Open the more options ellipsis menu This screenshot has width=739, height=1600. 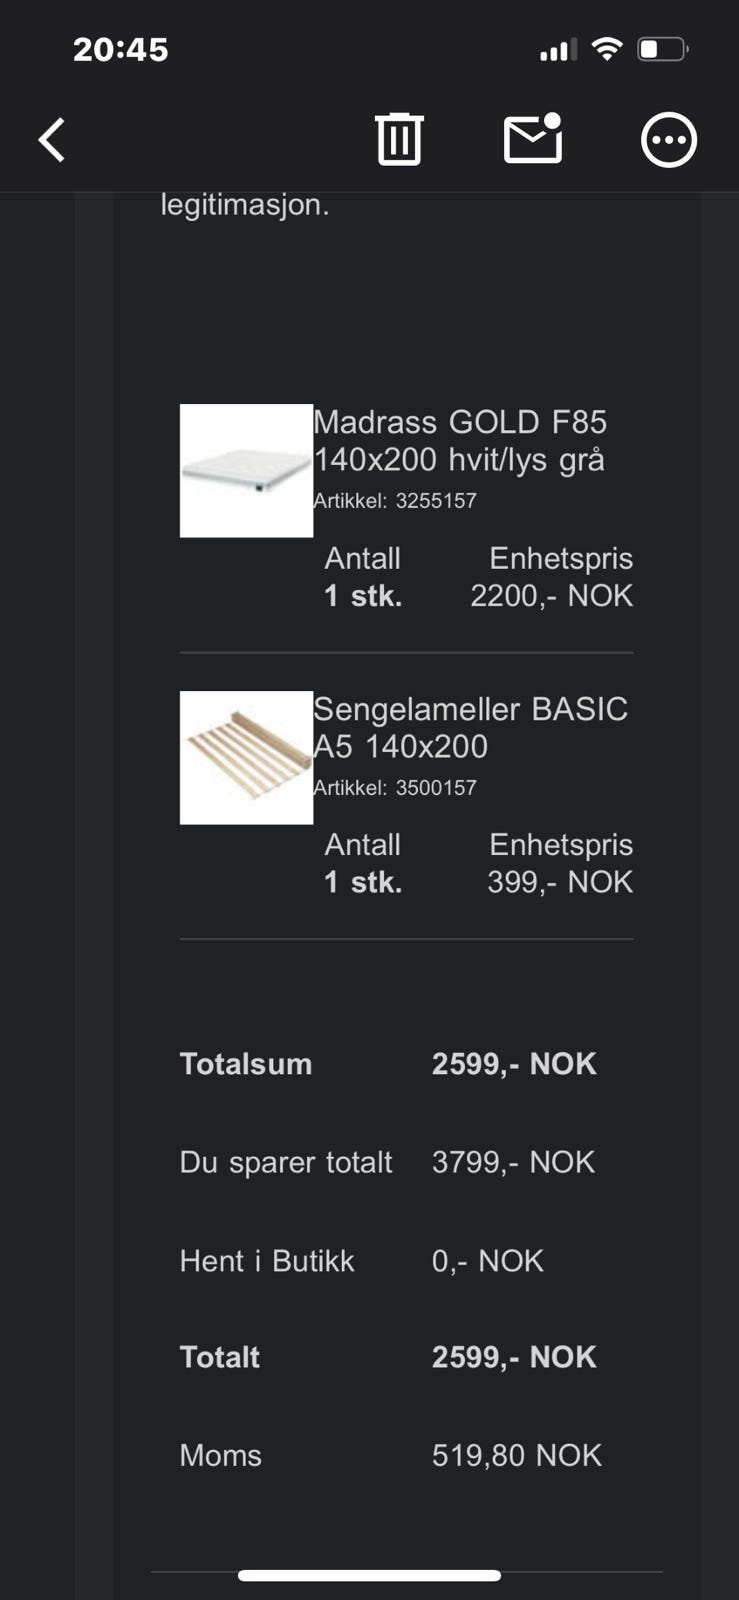click(668, 140)
